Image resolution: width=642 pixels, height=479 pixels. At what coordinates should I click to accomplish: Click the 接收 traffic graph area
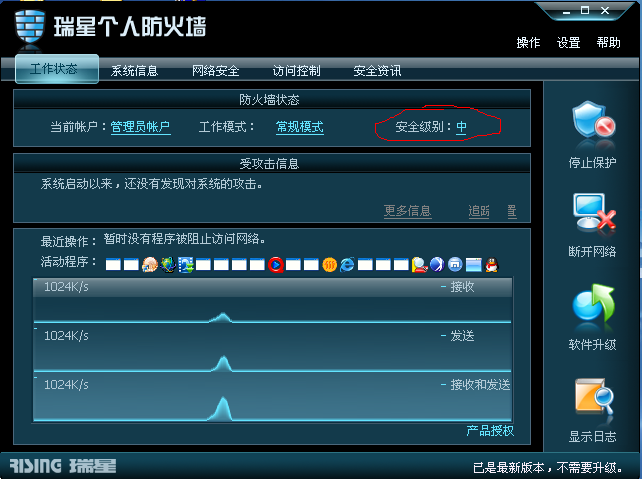272,301
